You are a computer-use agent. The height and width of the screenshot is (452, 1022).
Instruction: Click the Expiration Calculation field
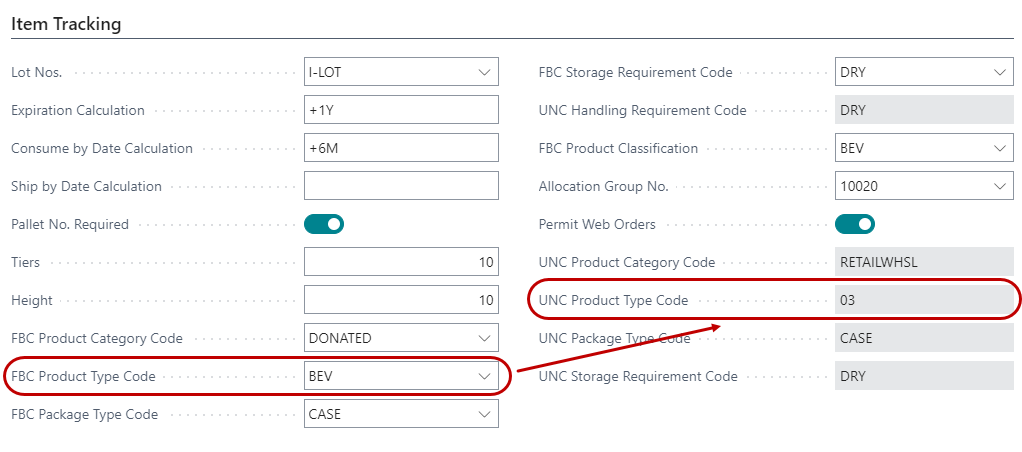coord(400,110)
